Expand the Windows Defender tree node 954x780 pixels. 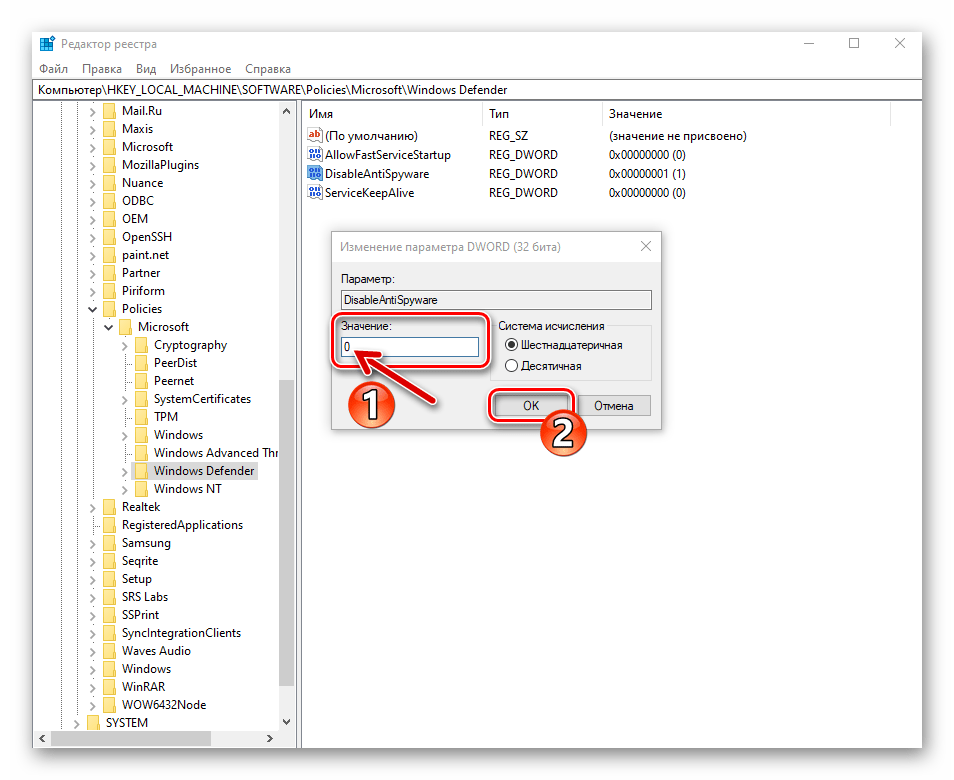[x=124, y=472]
